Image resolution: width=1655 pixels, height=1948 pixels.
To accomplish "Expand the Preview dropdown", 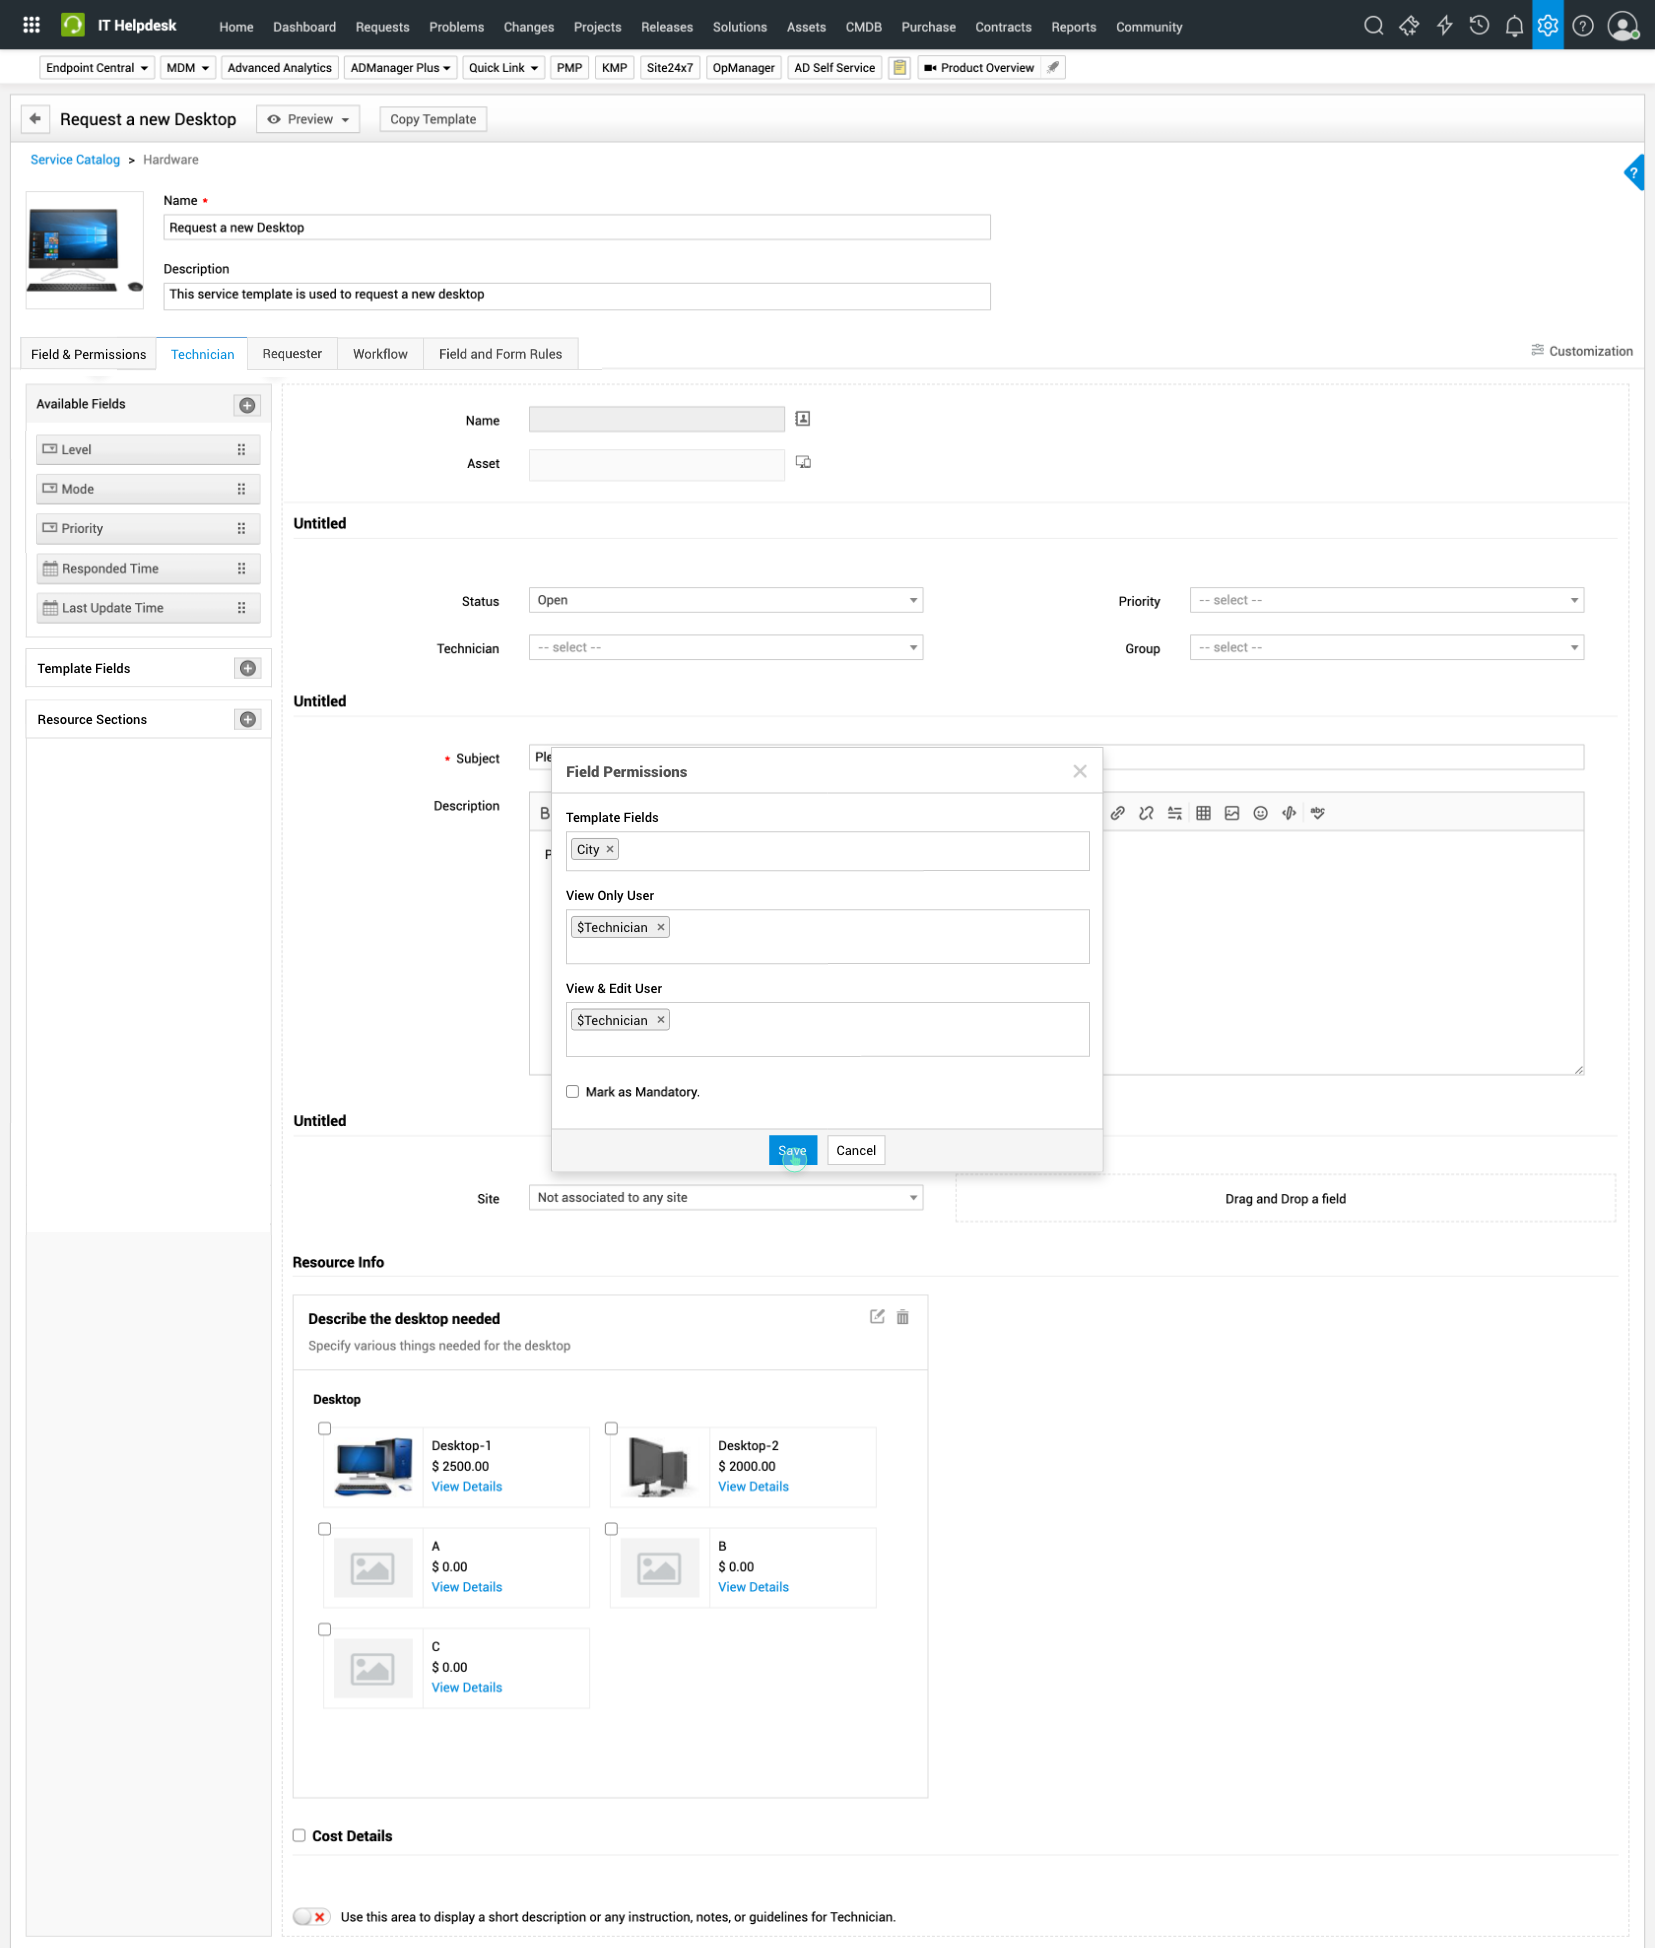I will point(309,119).
